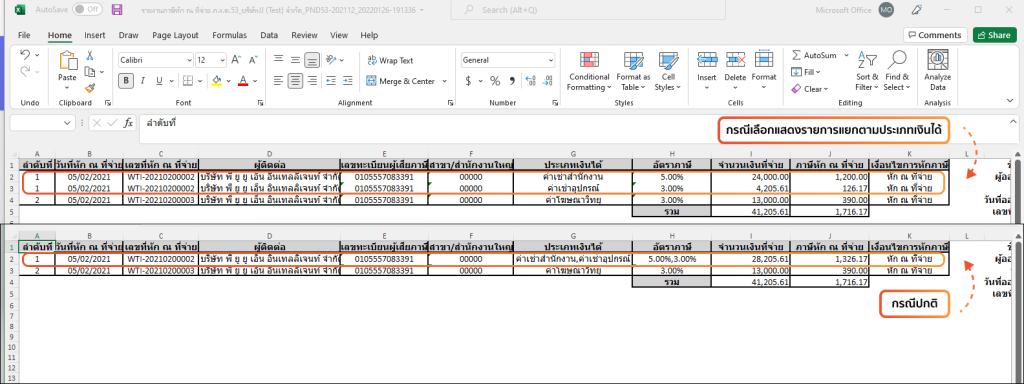Toggle Underline formatting
1024x384 pixels.
159,81
